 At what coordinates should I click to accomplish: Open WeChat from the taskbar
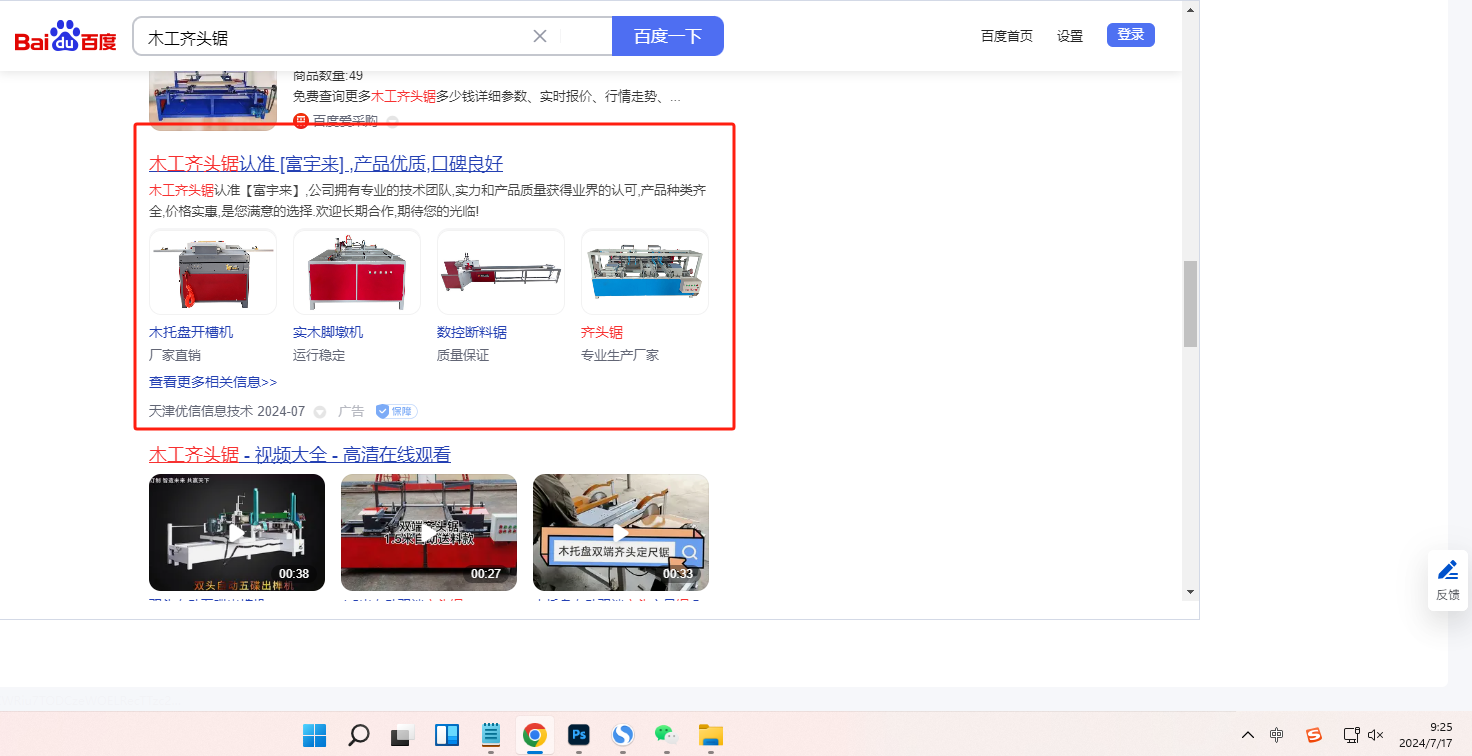(666, 735)
